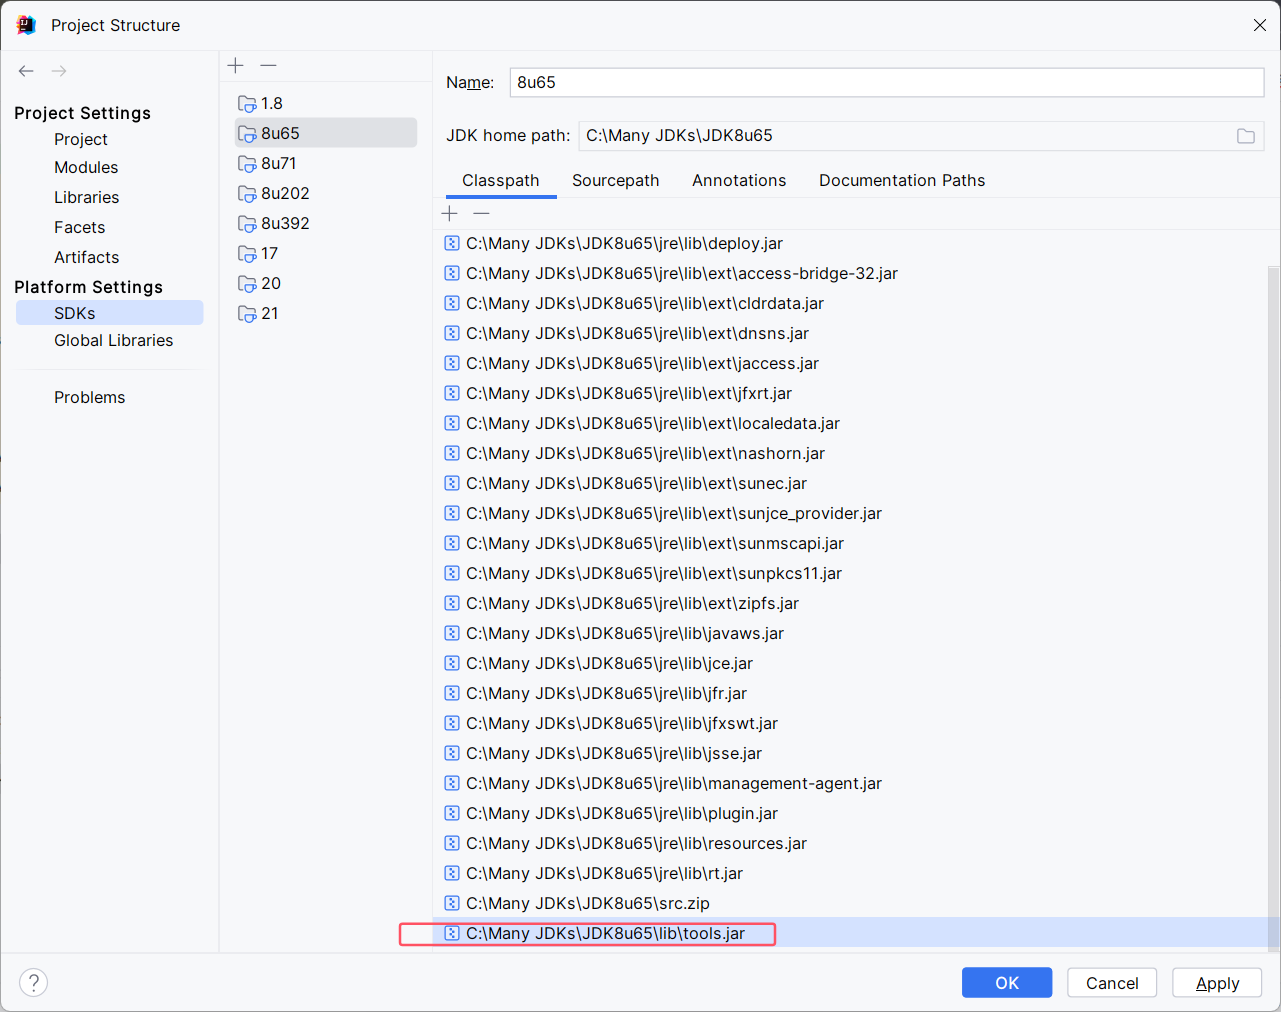Screen dimensions: 1281x1012
Task: Browse for JDK home path folder
Action: pos(1246,136)
